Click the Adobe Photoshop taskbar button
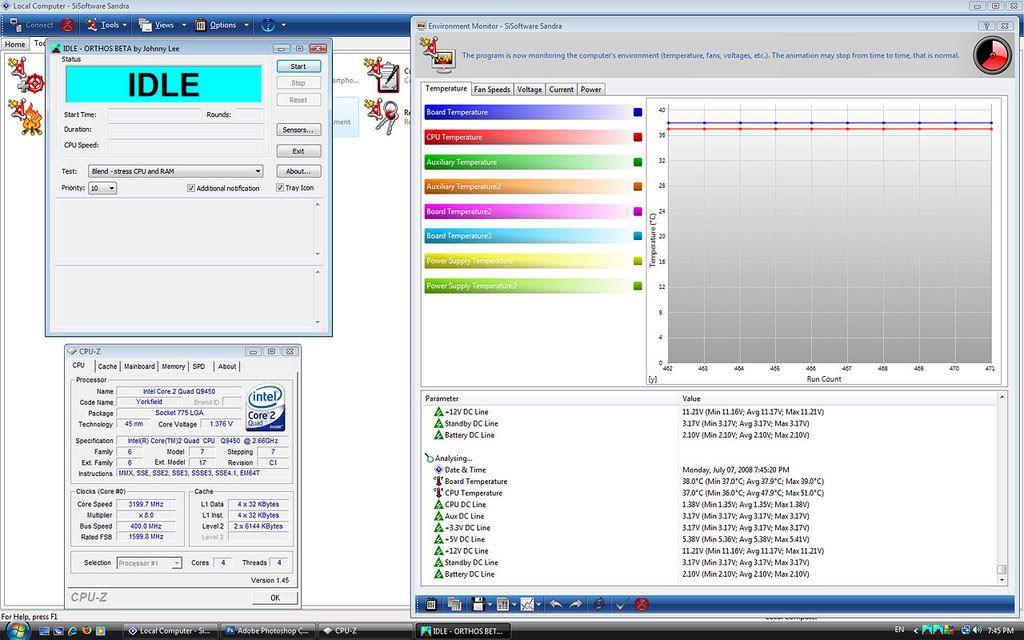Viewport: 1024px width, 640px height. (268, 631)
